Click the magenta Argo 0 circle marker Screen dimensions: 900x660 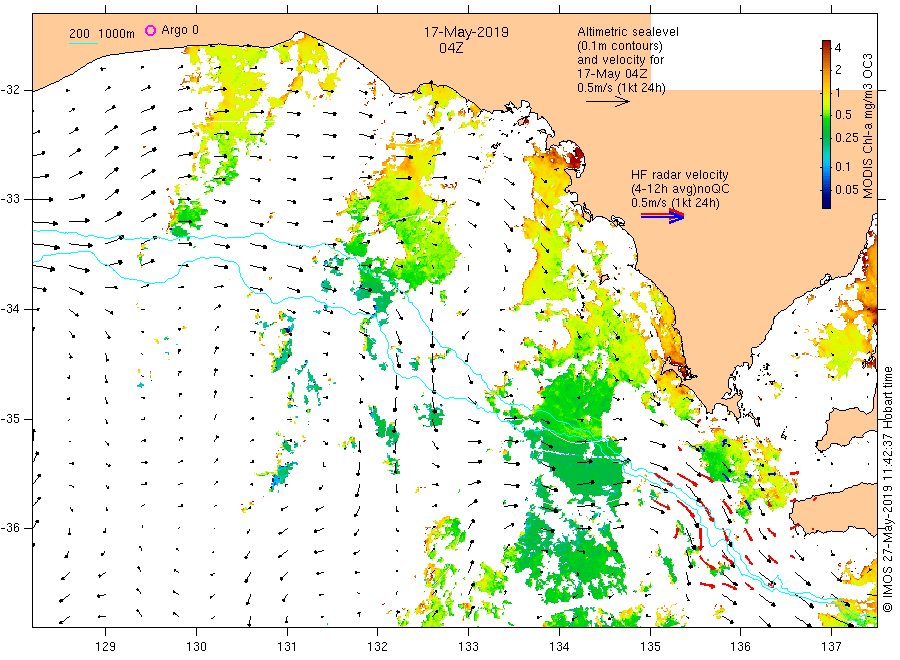coord(150,30)
